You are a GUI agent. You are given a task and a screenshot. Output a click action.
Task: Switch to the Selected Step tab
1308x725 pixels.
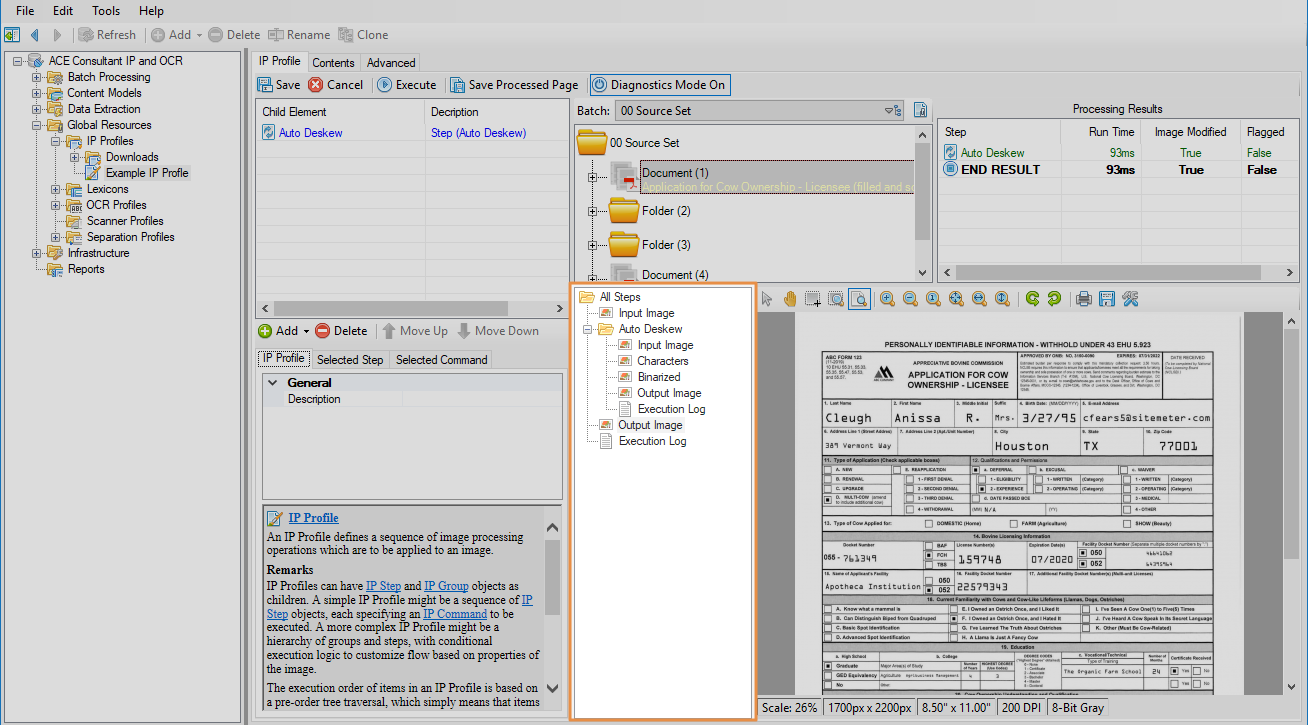pos(350,360)
